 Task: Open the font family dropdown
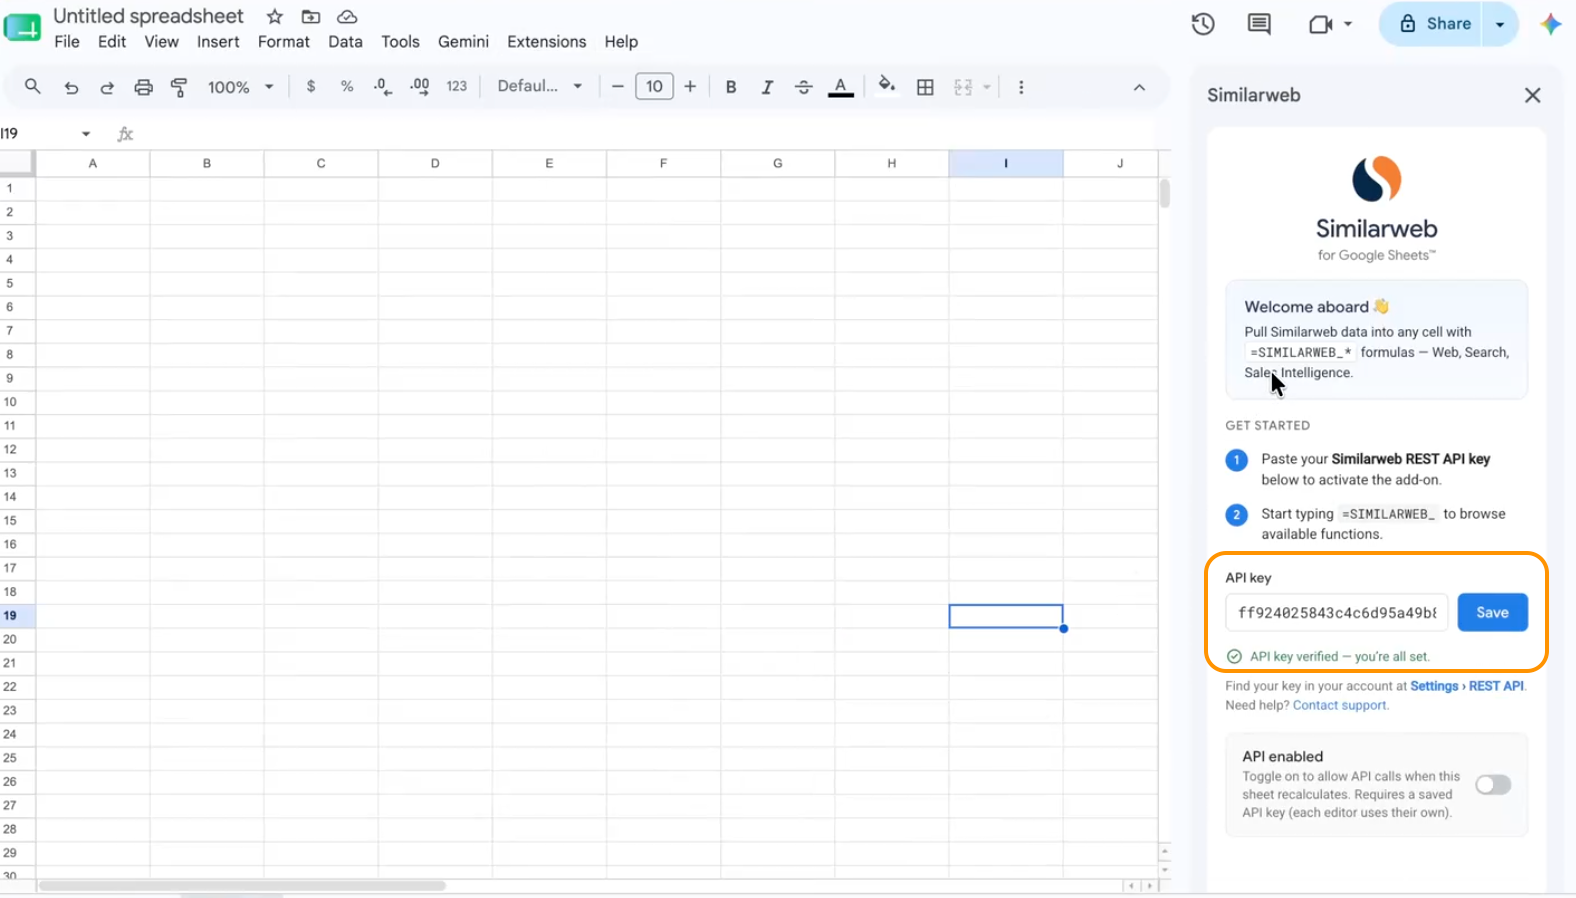click(540, 87)
